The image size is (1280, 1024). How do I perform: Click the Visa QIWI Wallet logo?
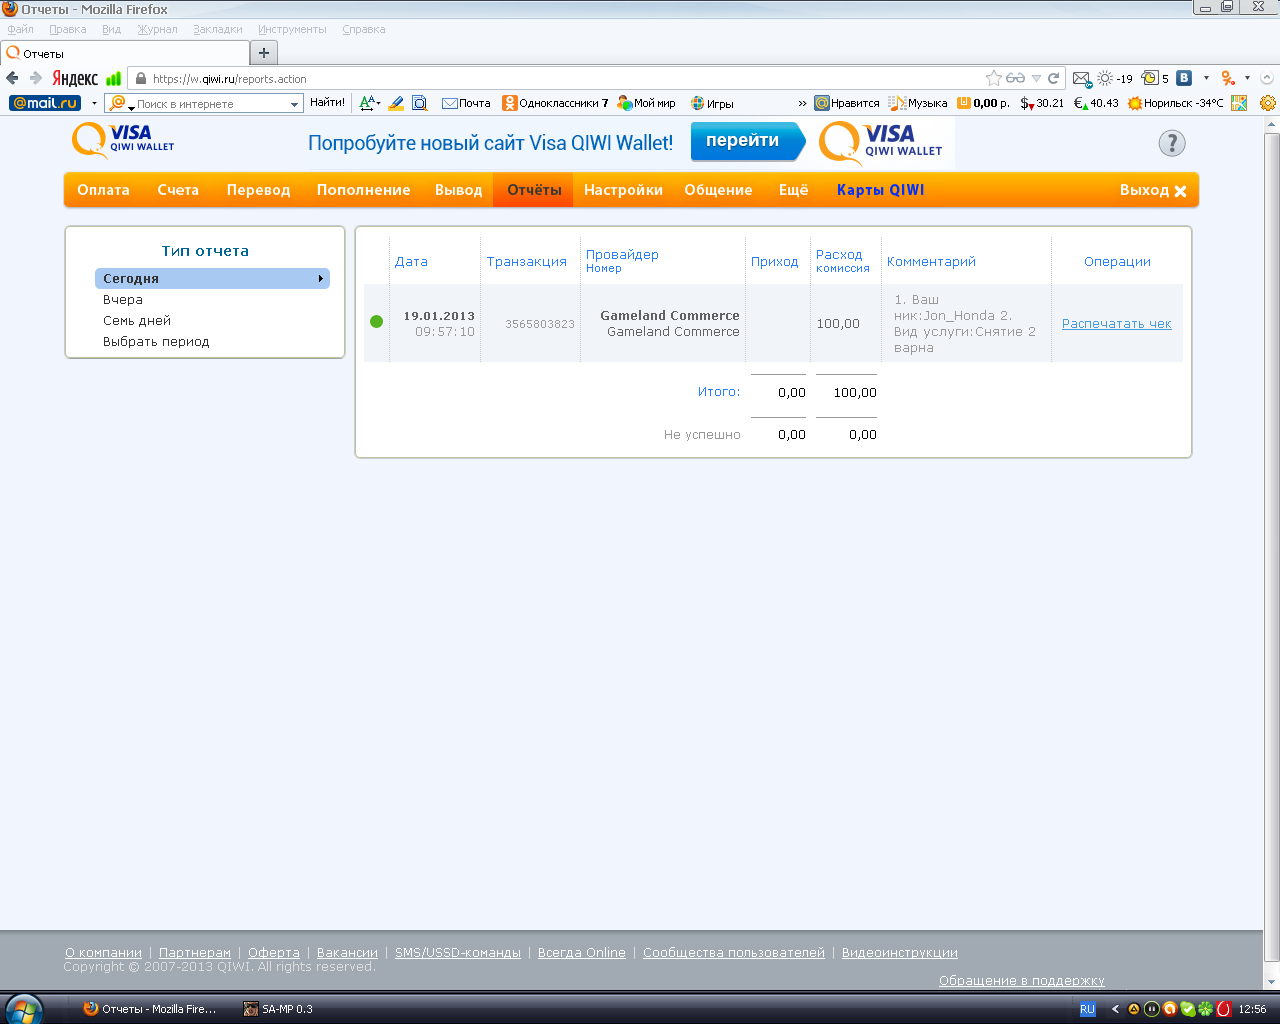pyautogui.click(x=123, y=140)
